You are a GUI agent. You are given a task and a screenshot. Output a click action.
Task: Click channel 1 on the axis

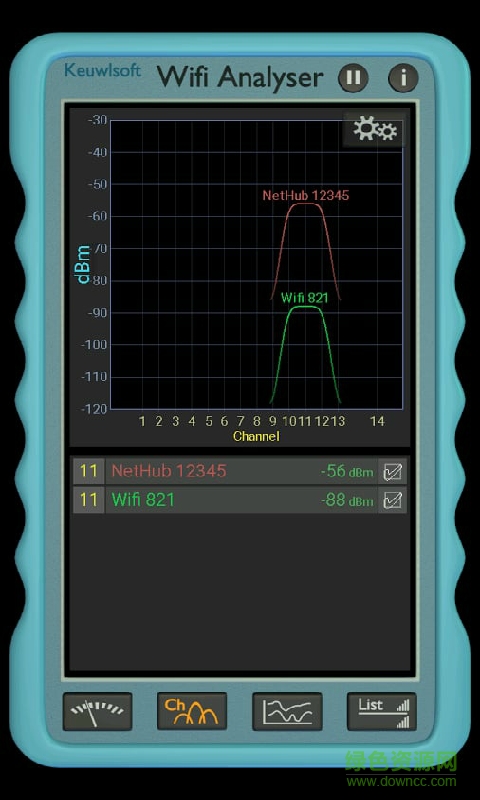[142, 421]
